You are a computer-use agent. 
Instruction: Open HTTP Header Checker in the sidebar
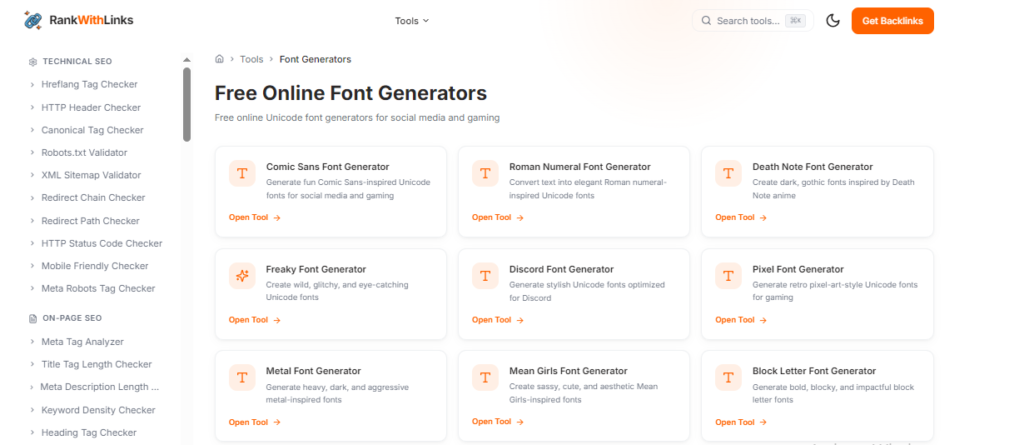91,107
